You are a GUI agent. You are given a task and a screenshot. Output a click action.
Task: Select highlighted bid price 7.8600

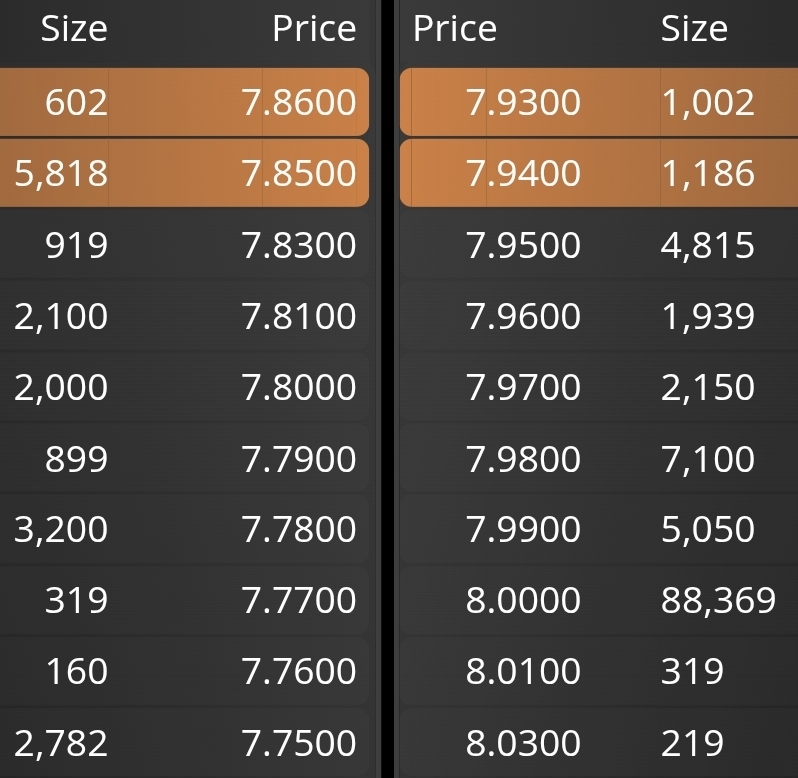pyautogui.click(x=299, y=102)
